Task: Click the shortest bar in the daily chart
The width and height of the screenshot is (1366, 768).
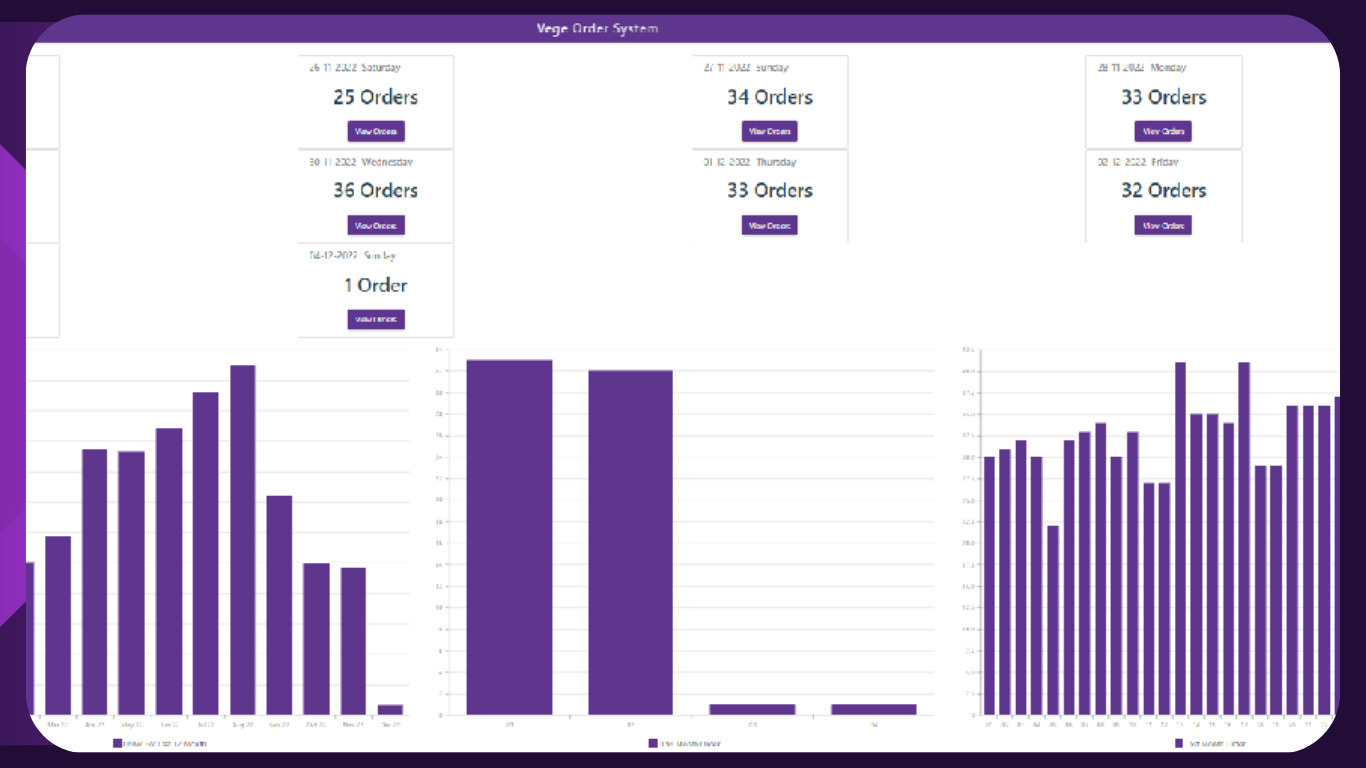Action: tap(1053, 620)
